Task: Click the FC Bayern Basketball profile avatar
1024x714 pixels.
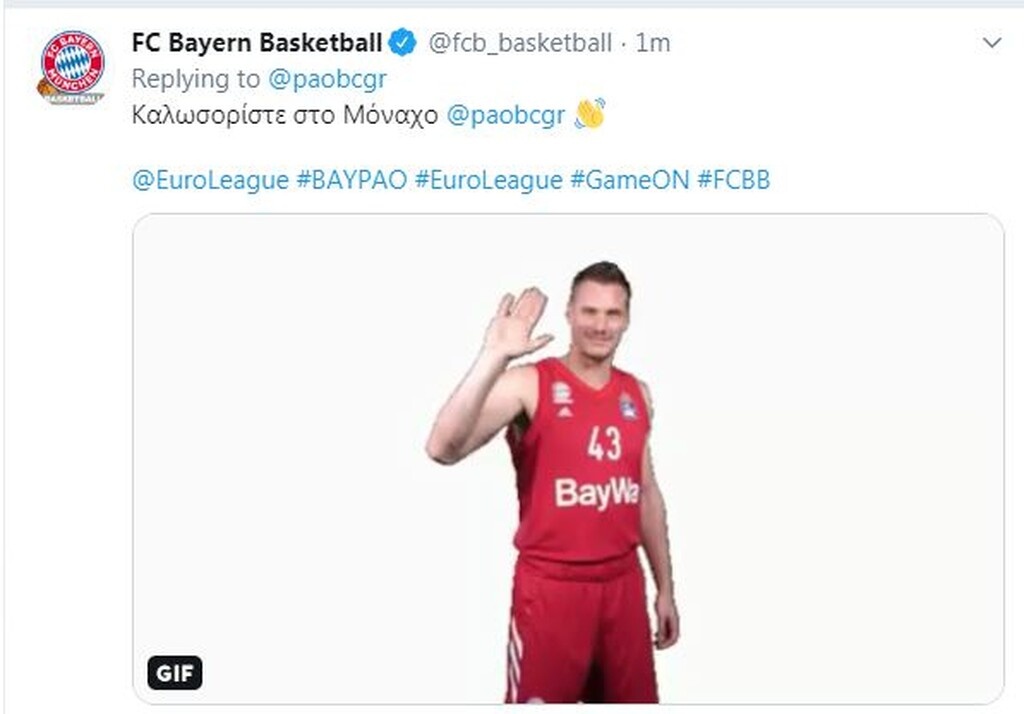Action: coord(71,68)
